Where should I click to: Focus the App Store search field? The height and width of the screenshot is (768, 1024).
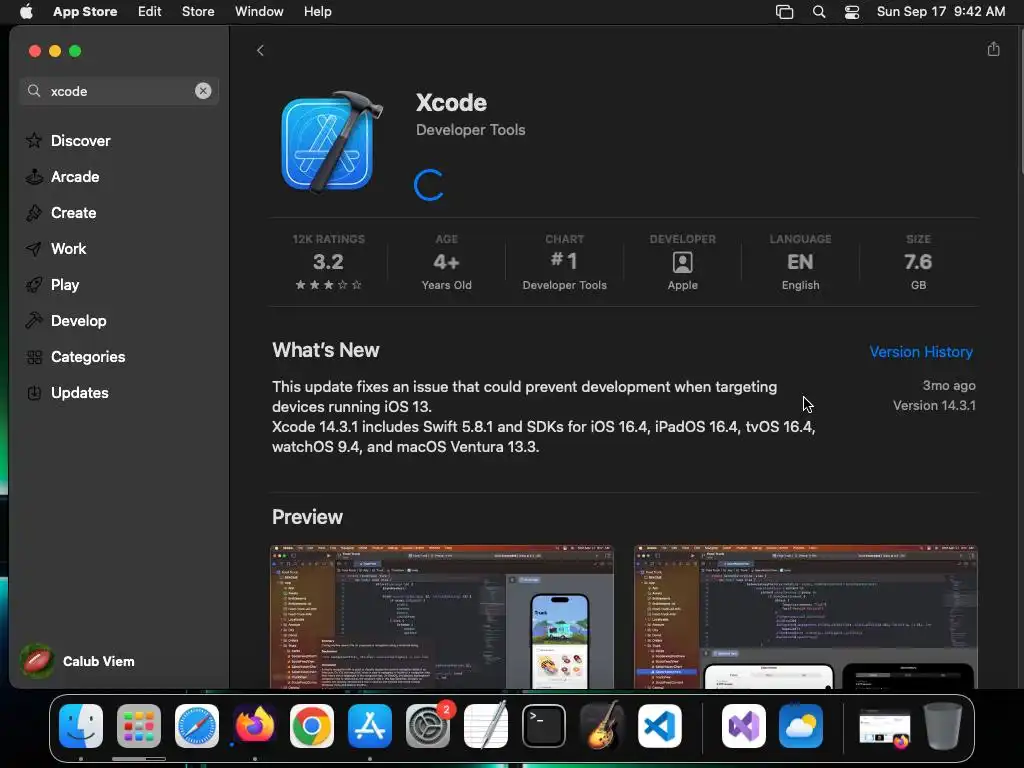[x=119, y=91]
